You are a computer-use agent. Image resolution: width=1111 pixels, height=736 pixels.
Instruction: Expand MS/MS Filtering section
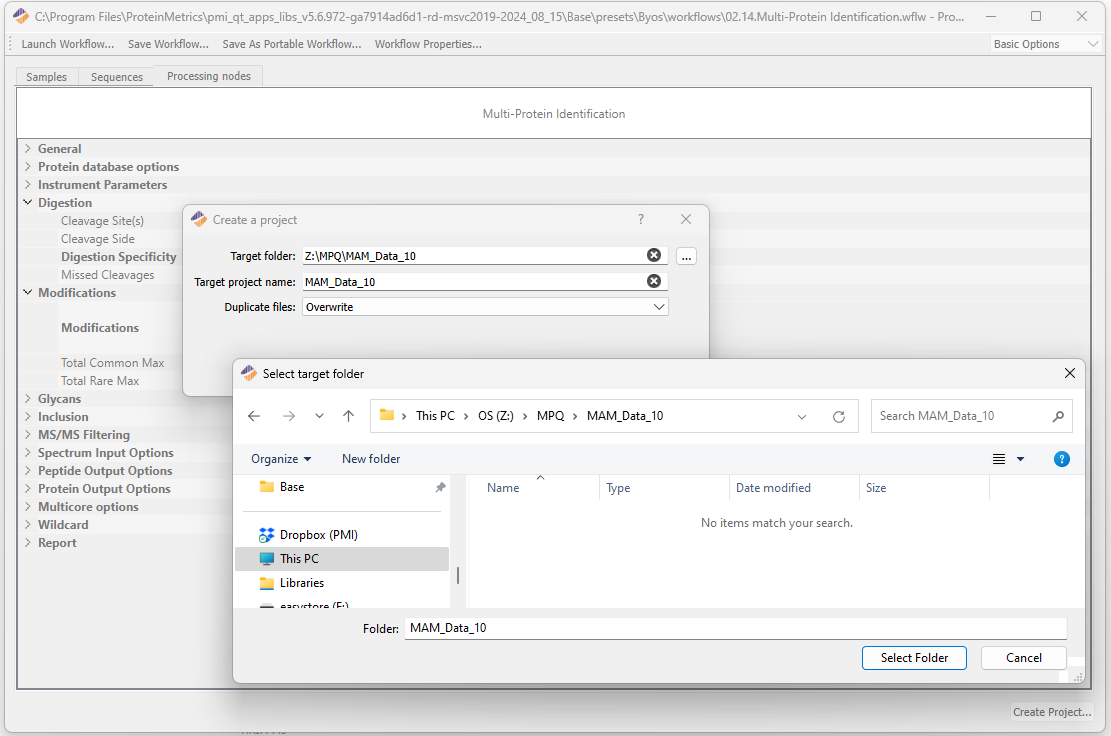coord(28,434)
